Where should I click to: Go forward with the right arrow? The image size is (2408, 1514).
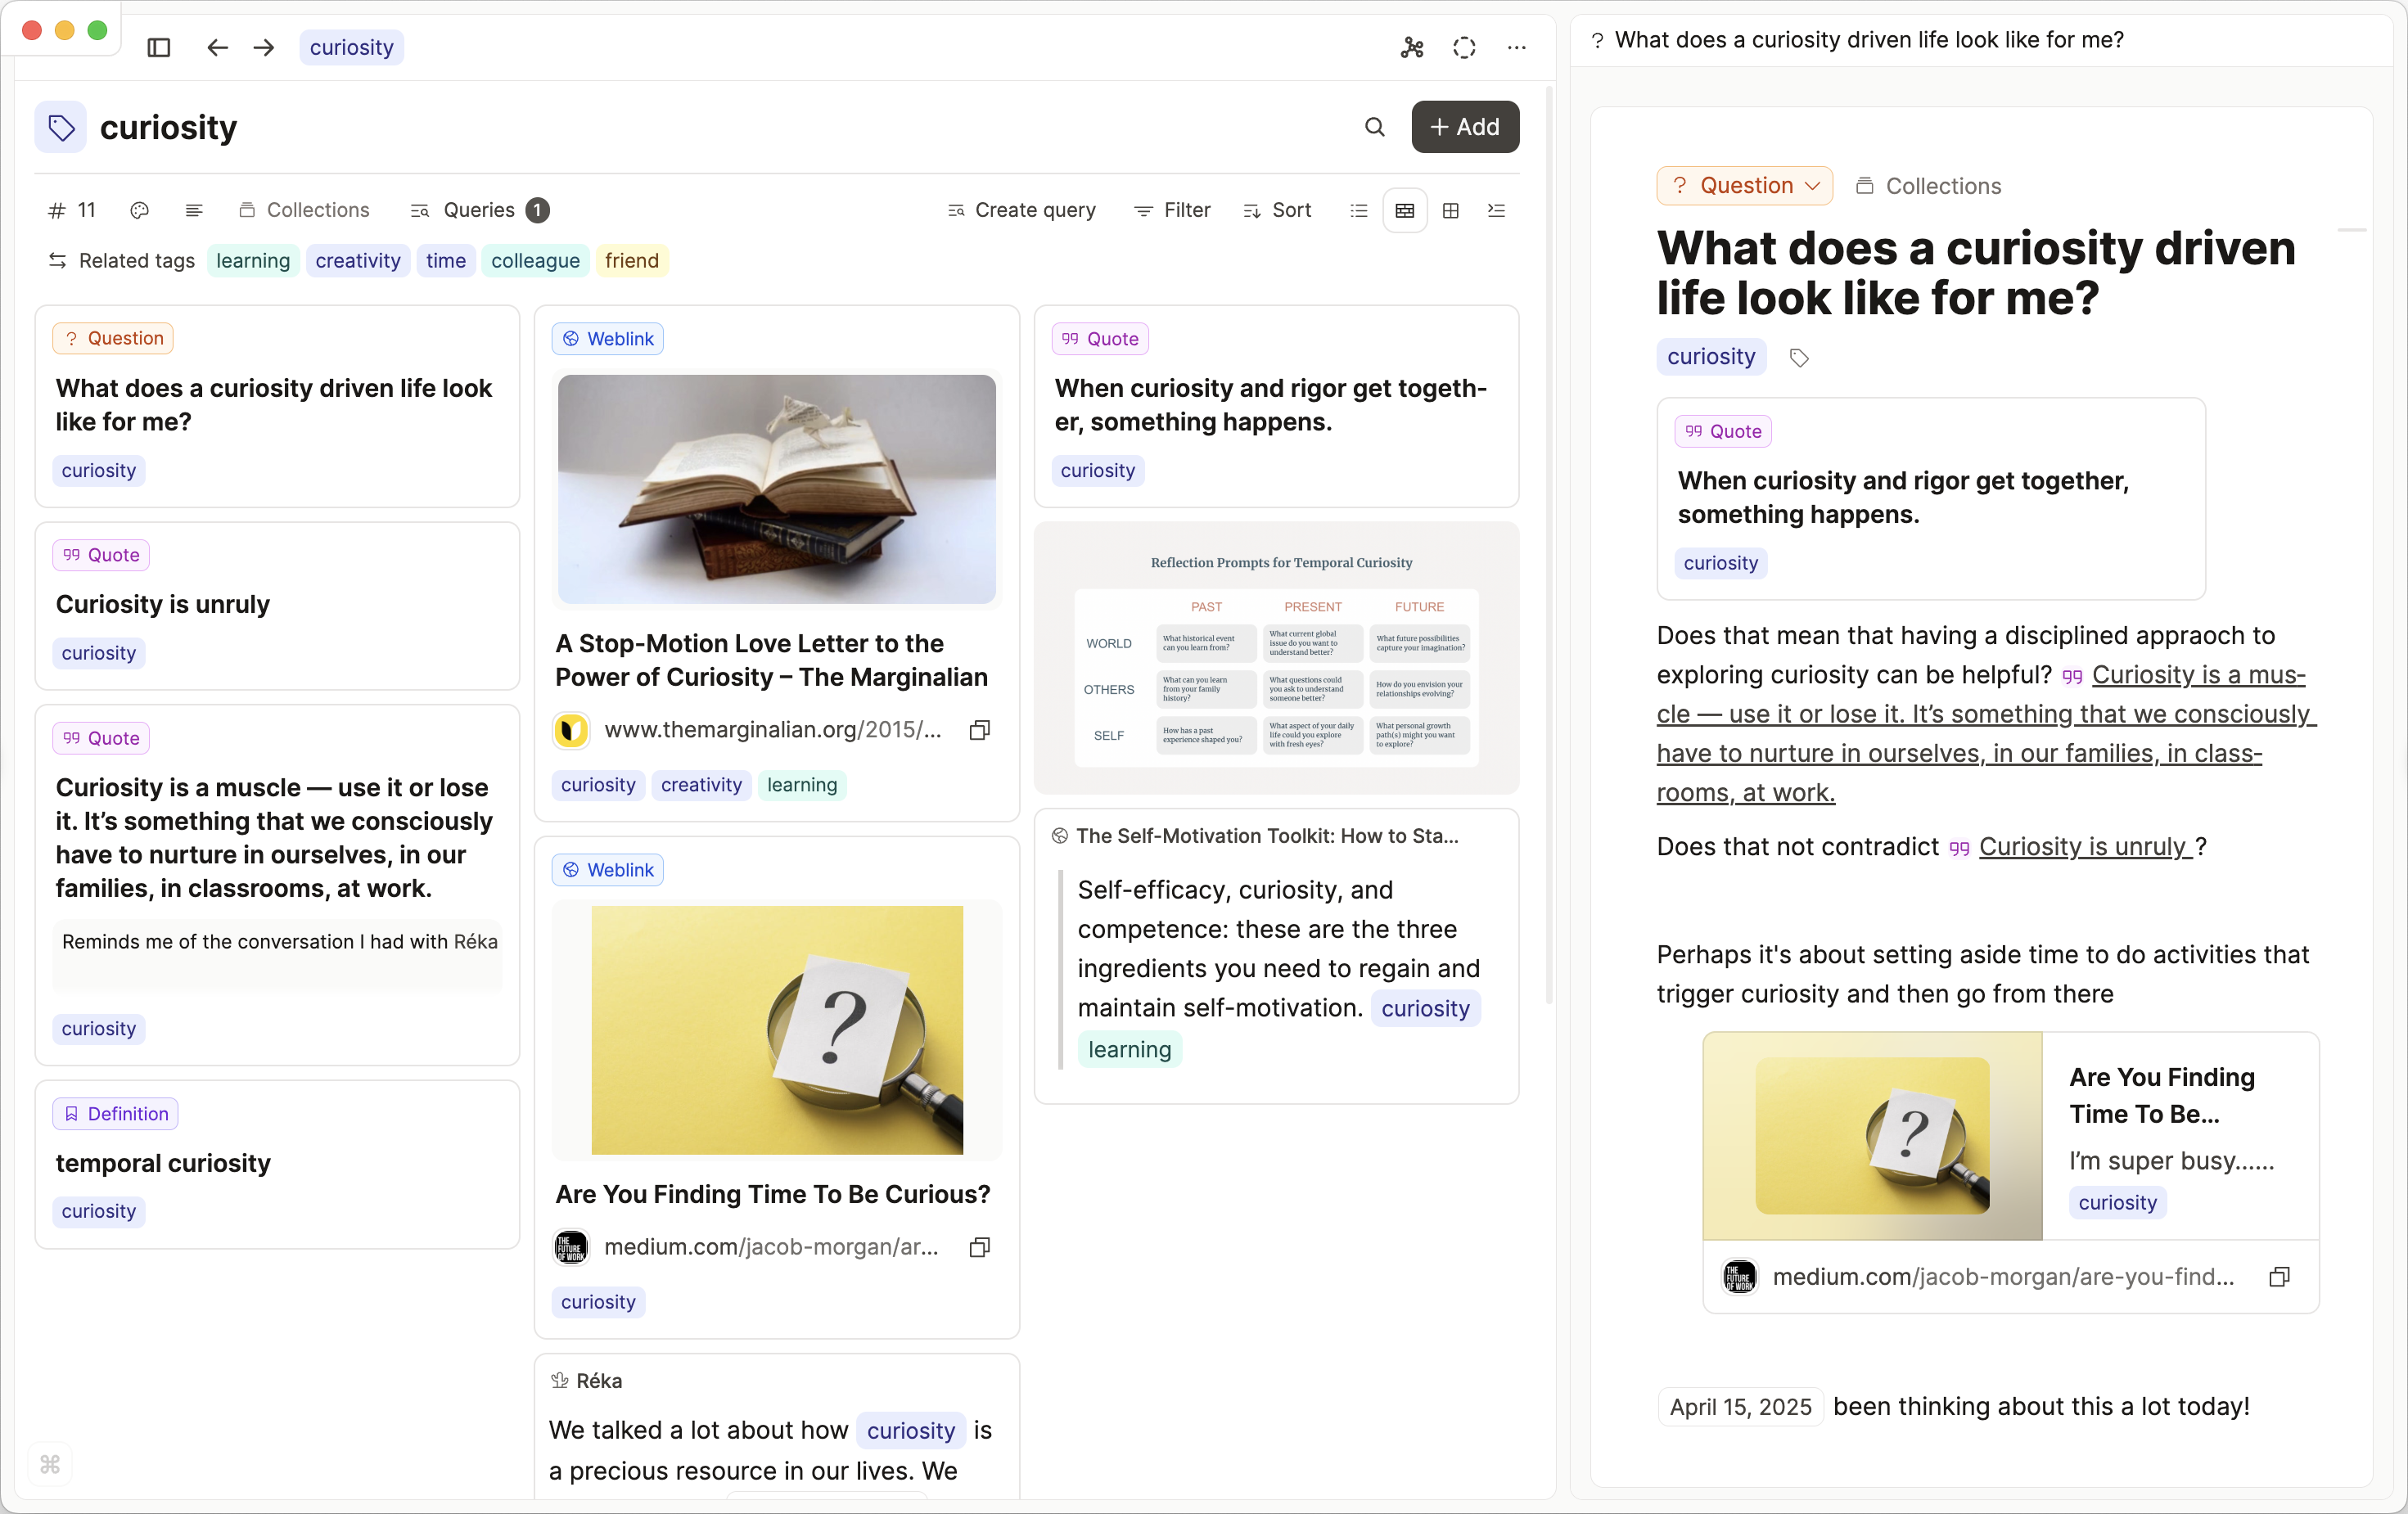[x=264, y=47]
